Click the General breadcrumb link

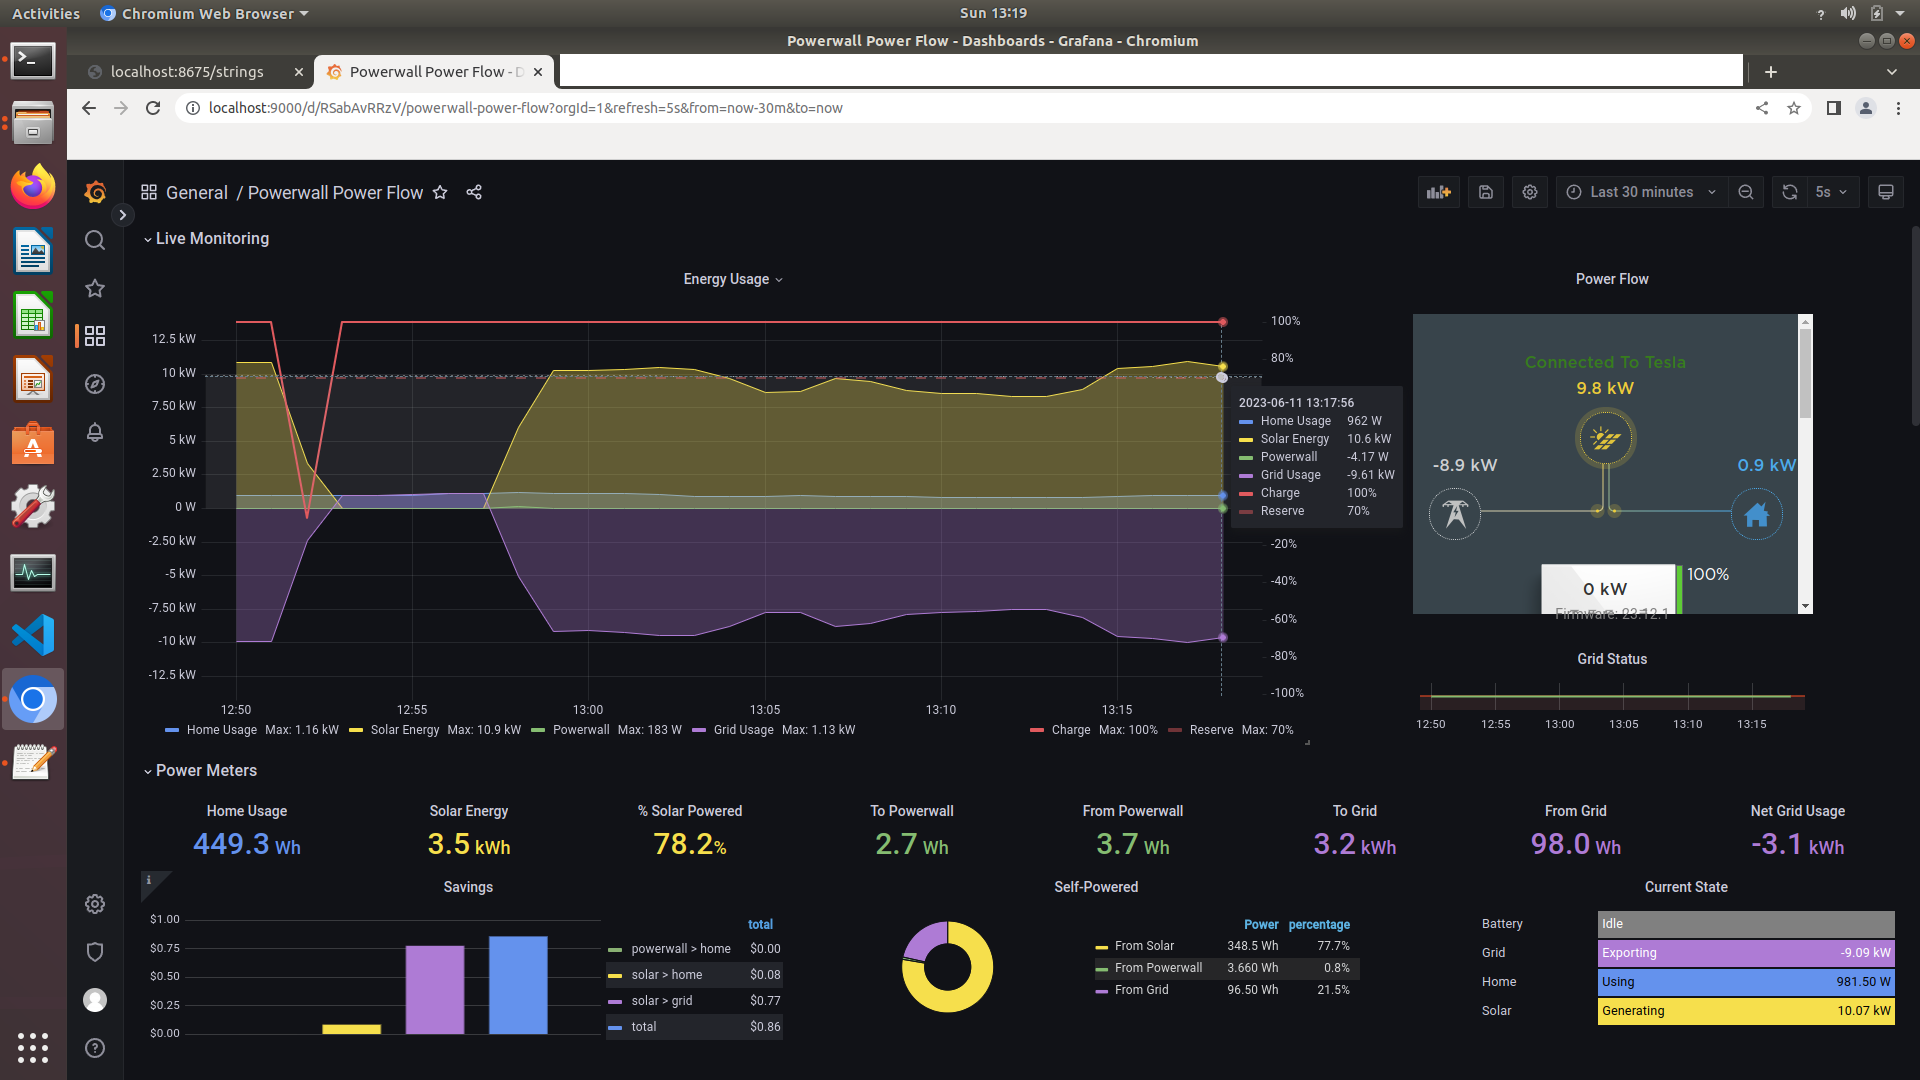[197, 192]
